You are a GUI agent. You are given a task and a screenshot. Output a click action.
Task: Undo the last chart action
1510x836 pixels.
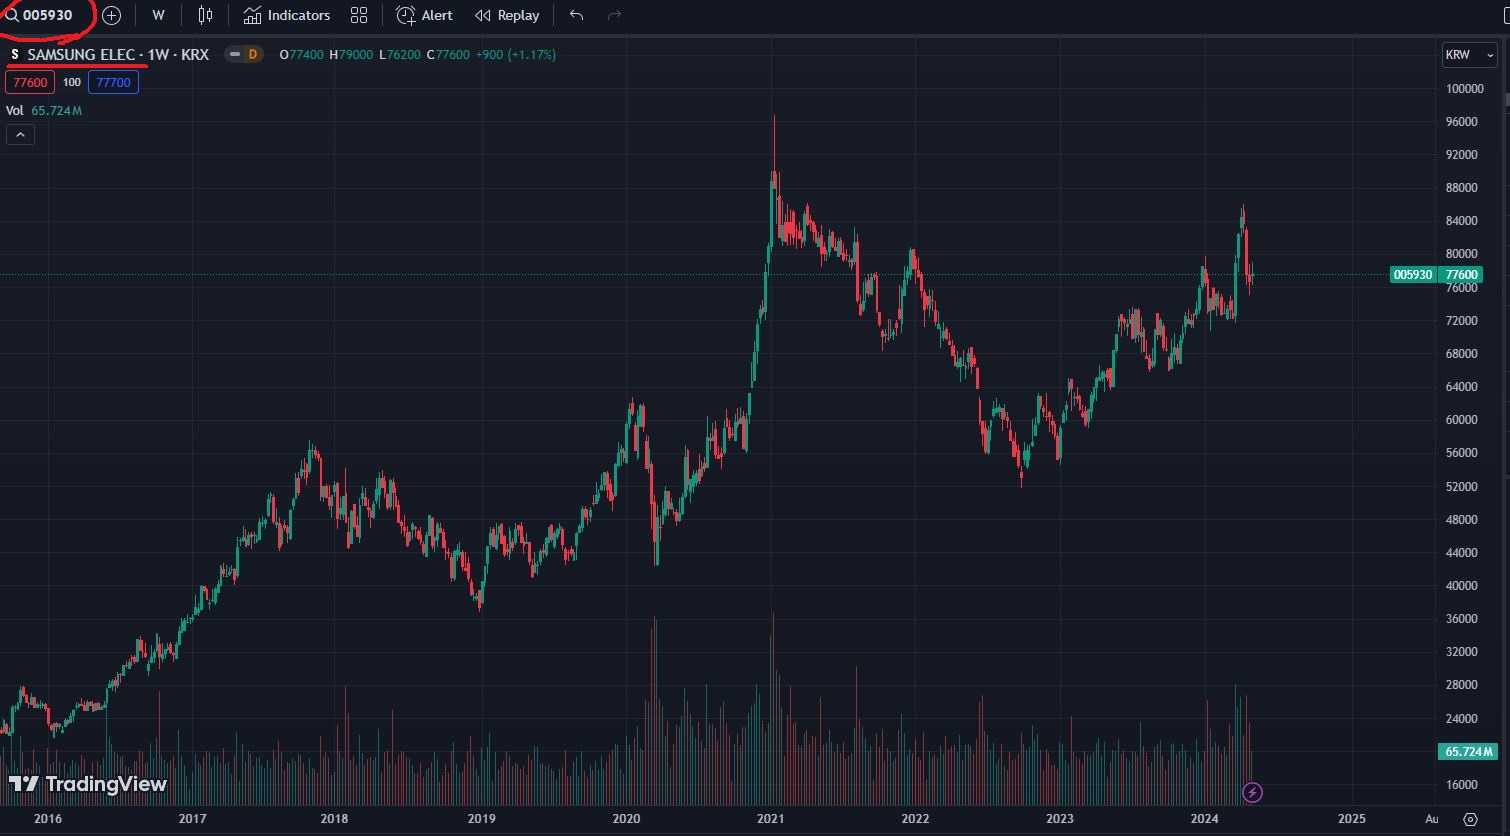tap(576, 15)
